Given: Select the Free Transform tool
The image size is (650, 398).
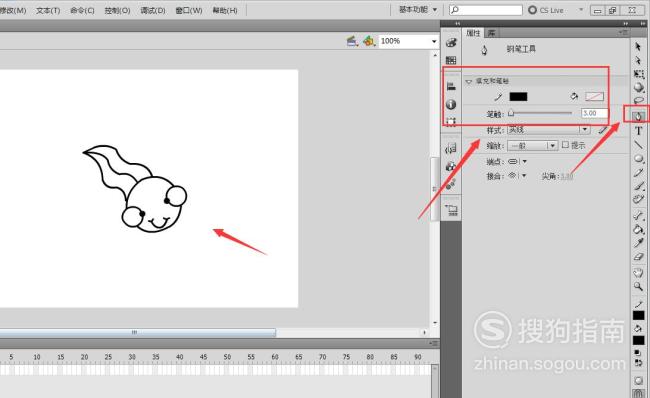Looking at the screenshot, I should (638, 74).
